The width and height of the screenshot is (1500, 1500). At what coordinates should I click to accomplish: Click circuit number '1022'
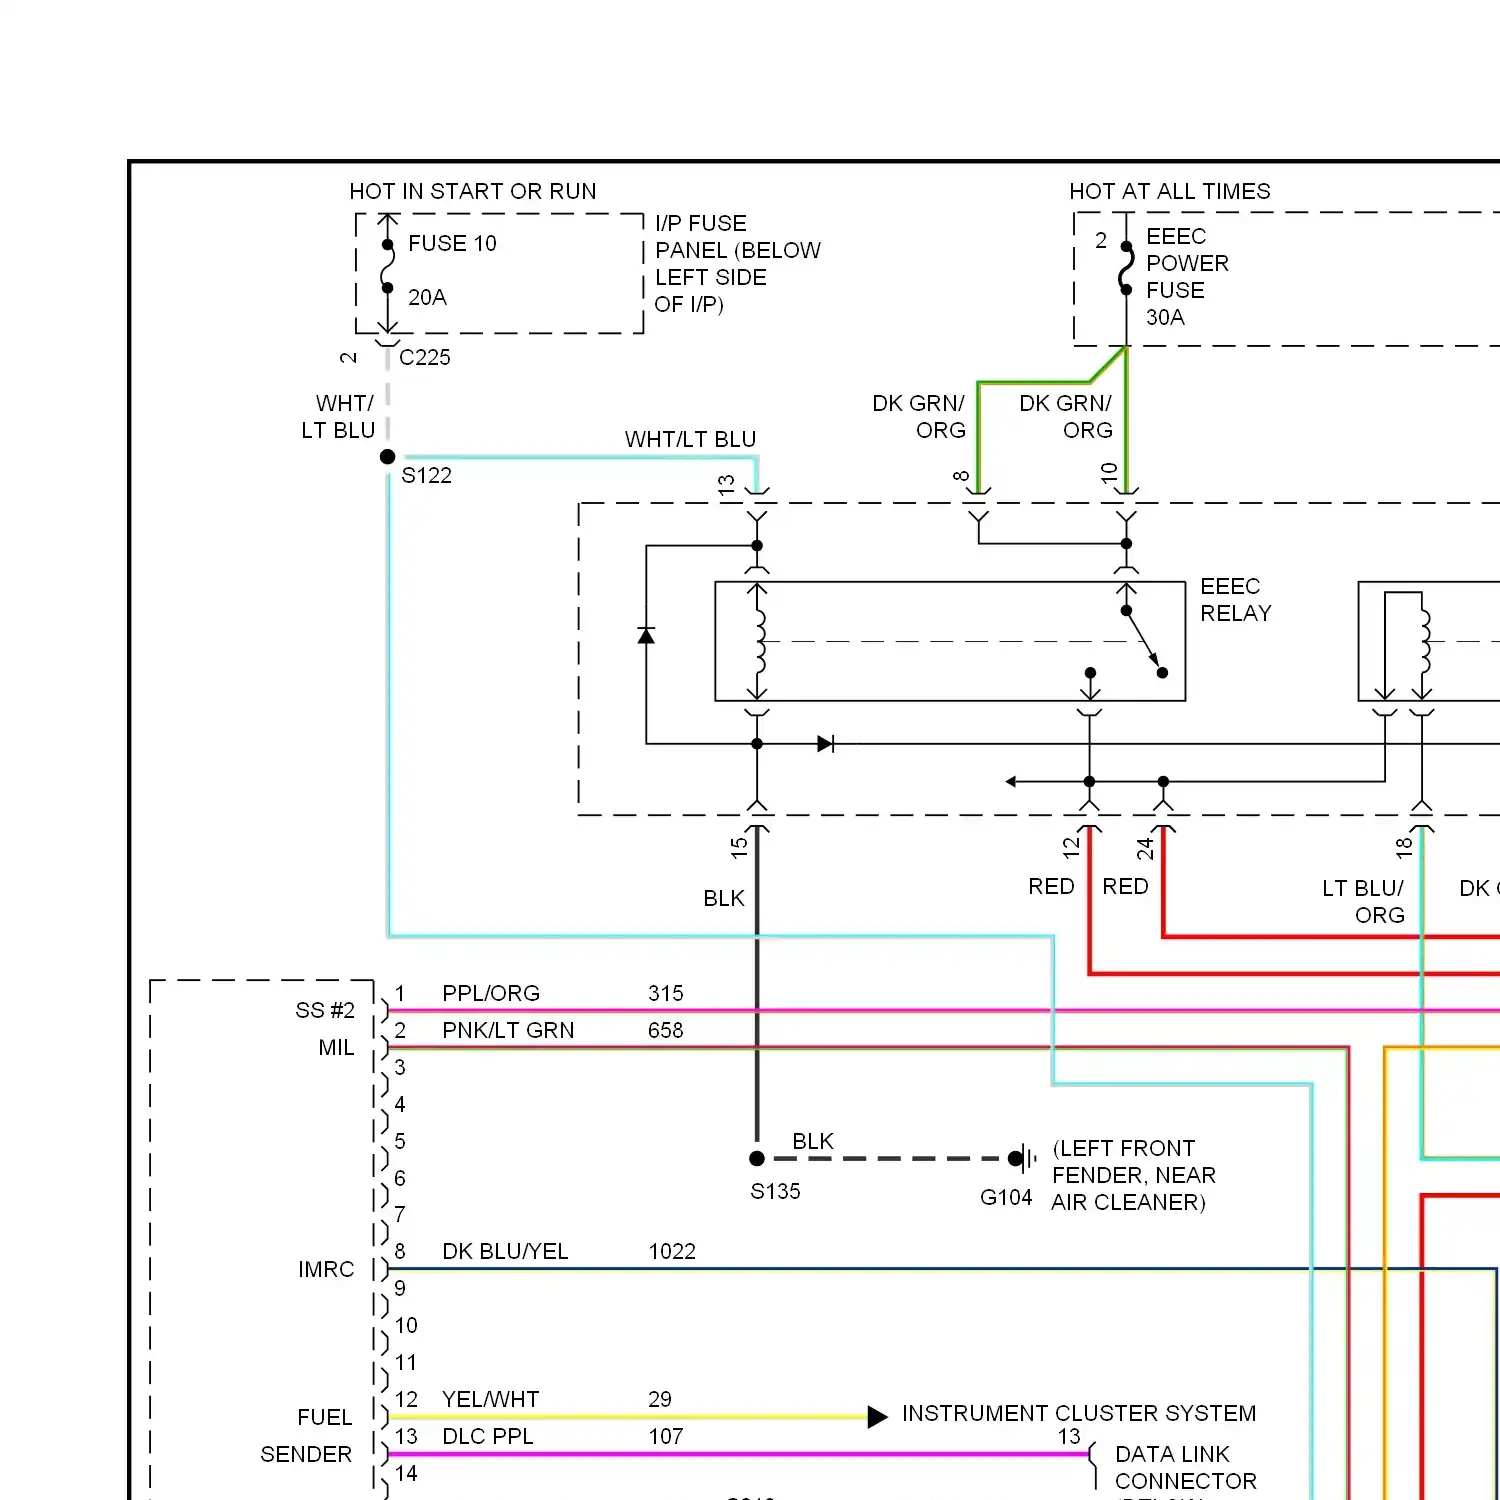pos(672,1251)
